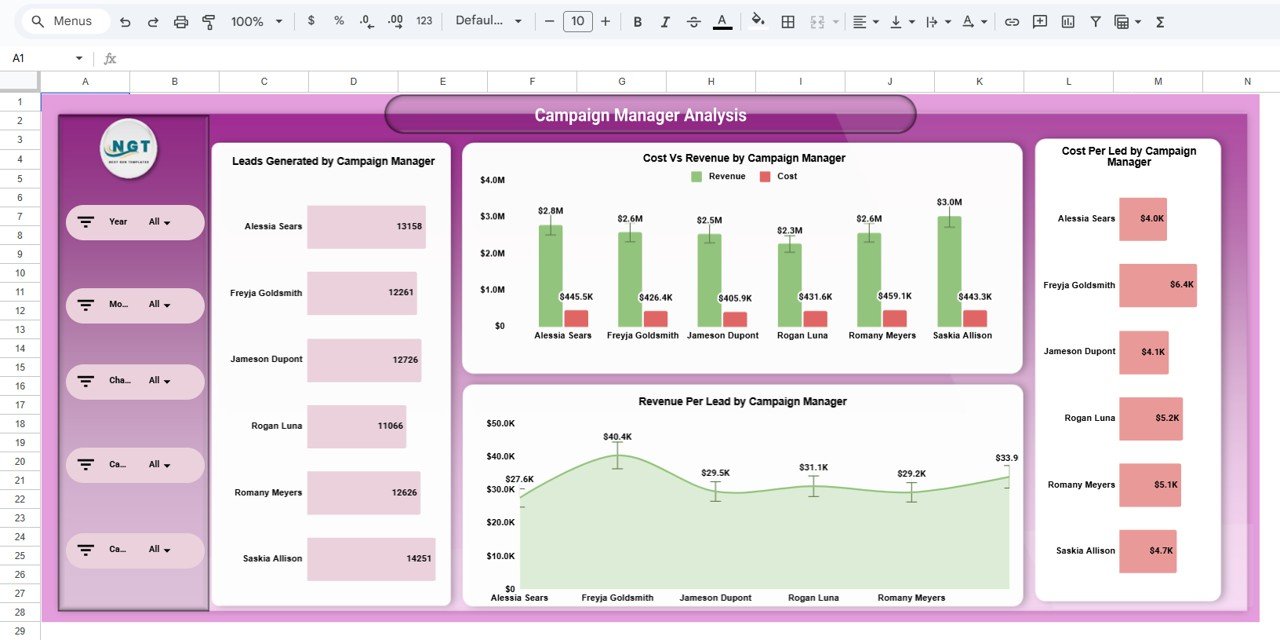Apply italic formatting

(665, 20)
